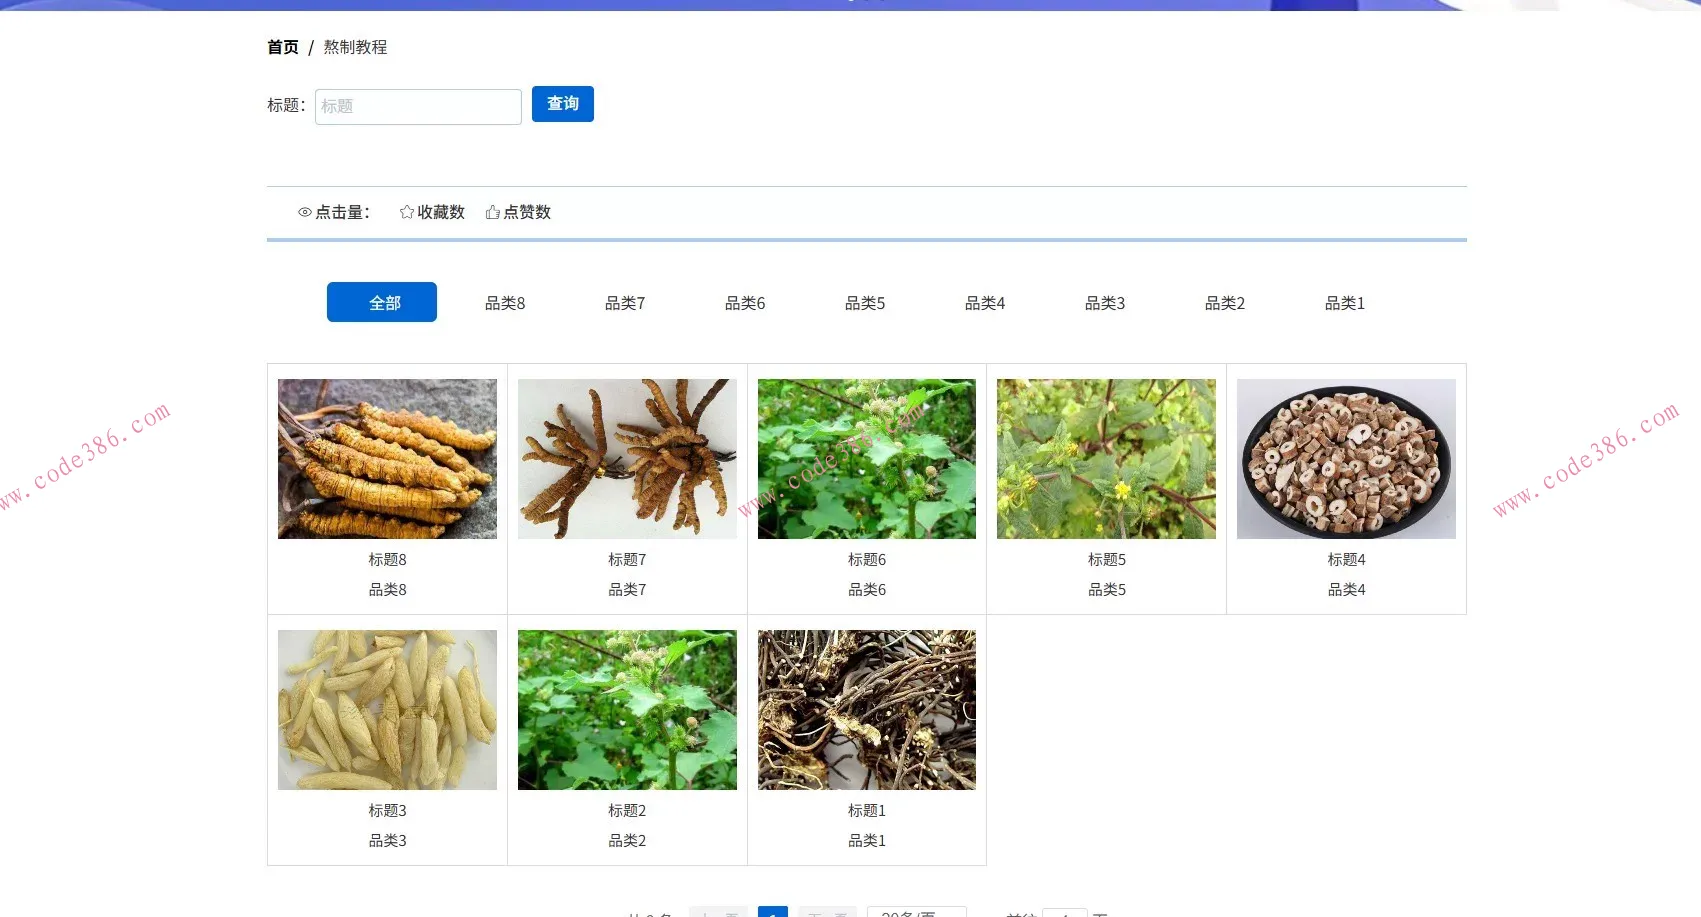The width and height of the screenshot is (1701, 917).
Task: Switch to the 品类5 category tab
Action: pos(864,303)
